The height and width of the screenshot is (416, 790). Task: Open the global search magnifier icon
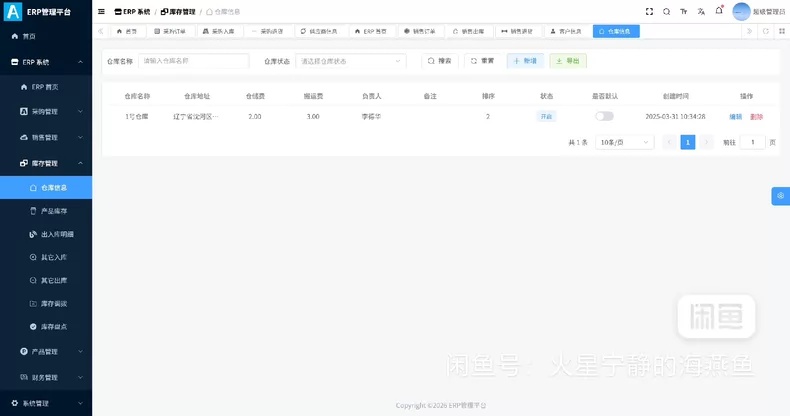pyautogui.click(x=667, y=12)
